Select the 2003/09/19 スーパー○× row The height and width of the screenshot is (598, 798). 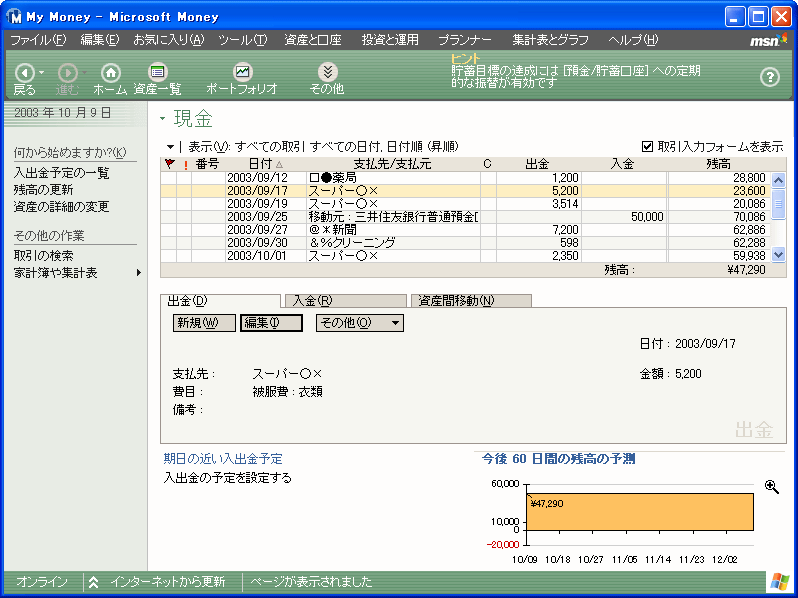(465, 204)
